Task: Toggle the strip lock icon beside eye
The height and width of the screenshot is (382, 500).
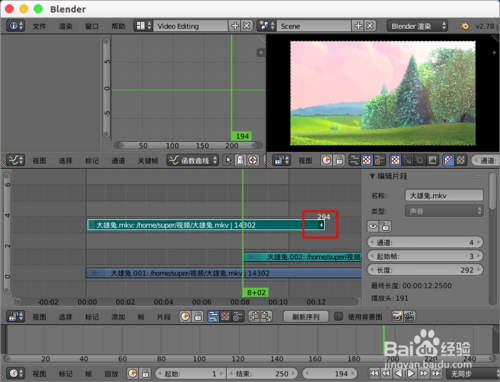Action: (x=385, y=227)
